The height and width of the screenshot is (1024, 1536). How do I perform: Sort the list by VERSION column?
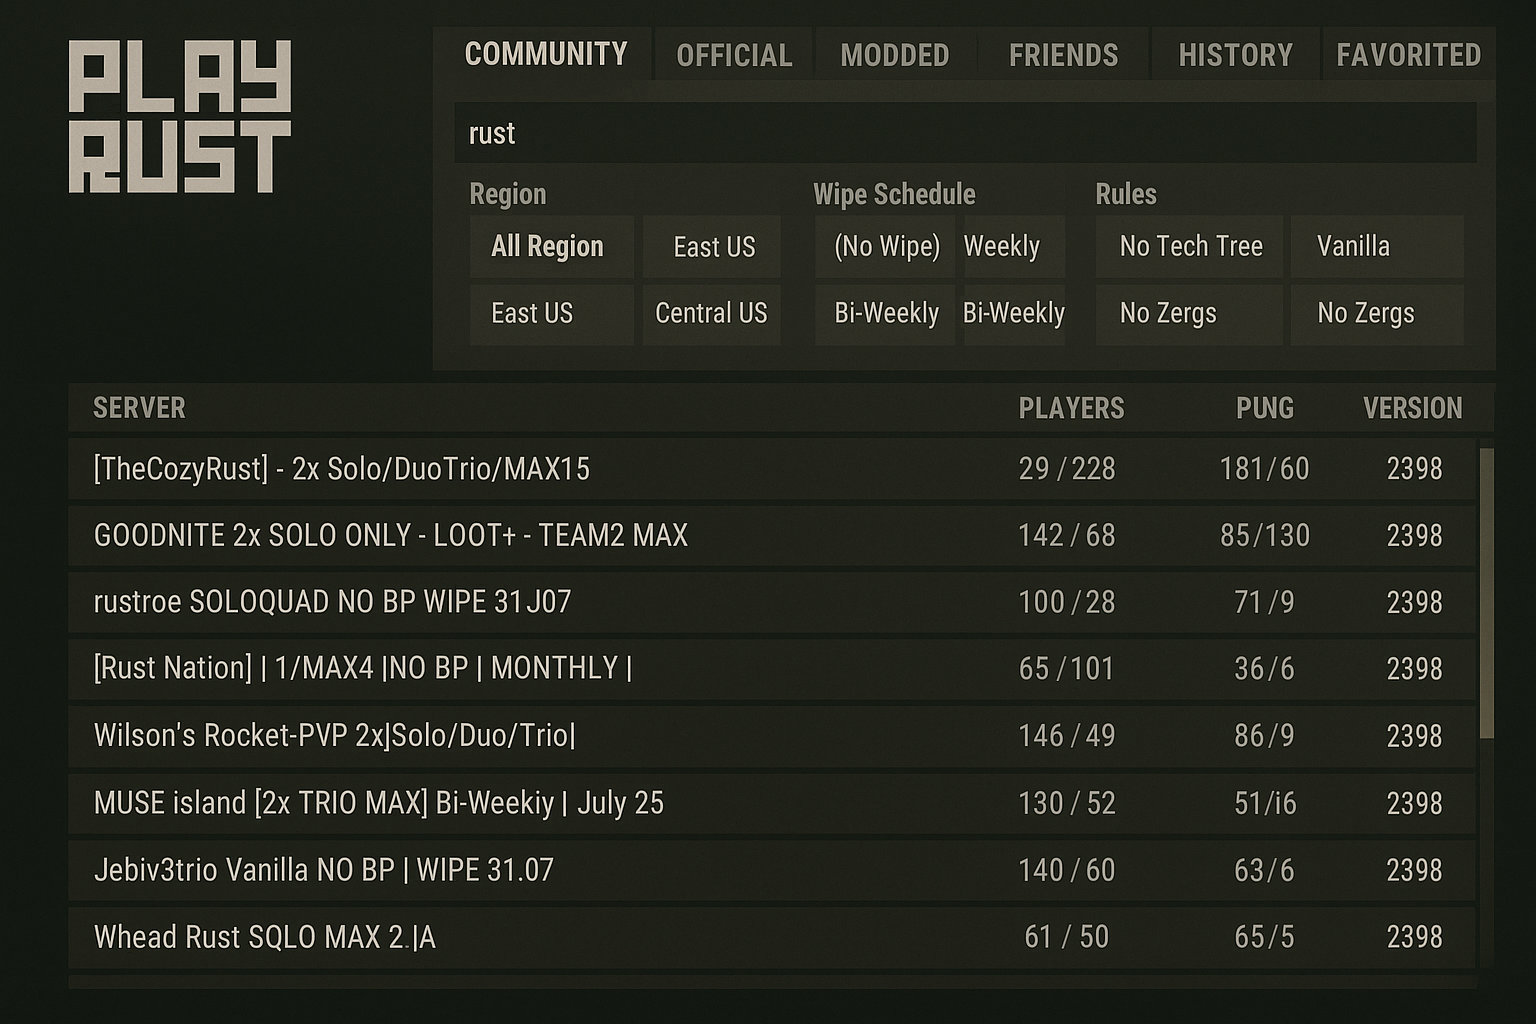[x=1412, y=408]
